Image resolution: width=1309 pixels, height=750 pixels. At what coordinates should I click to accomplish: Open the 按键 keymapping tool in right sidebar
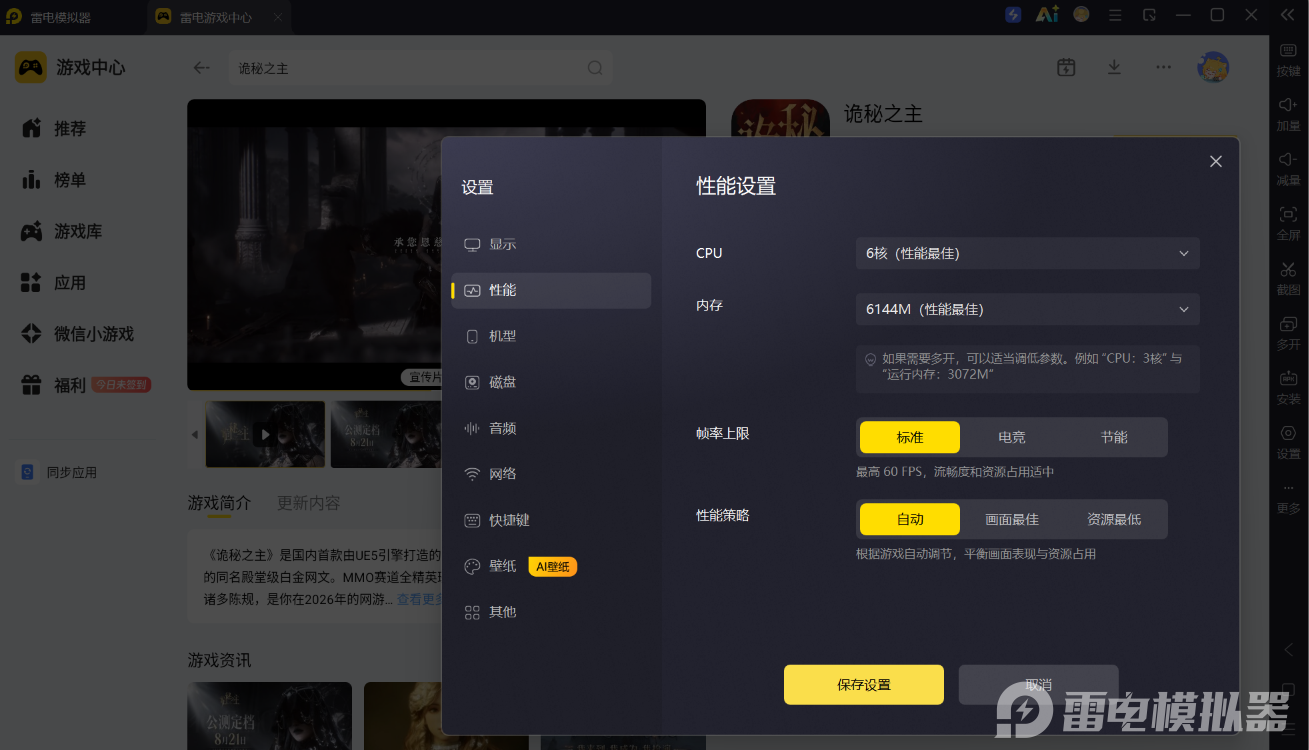coord(1288,59)
